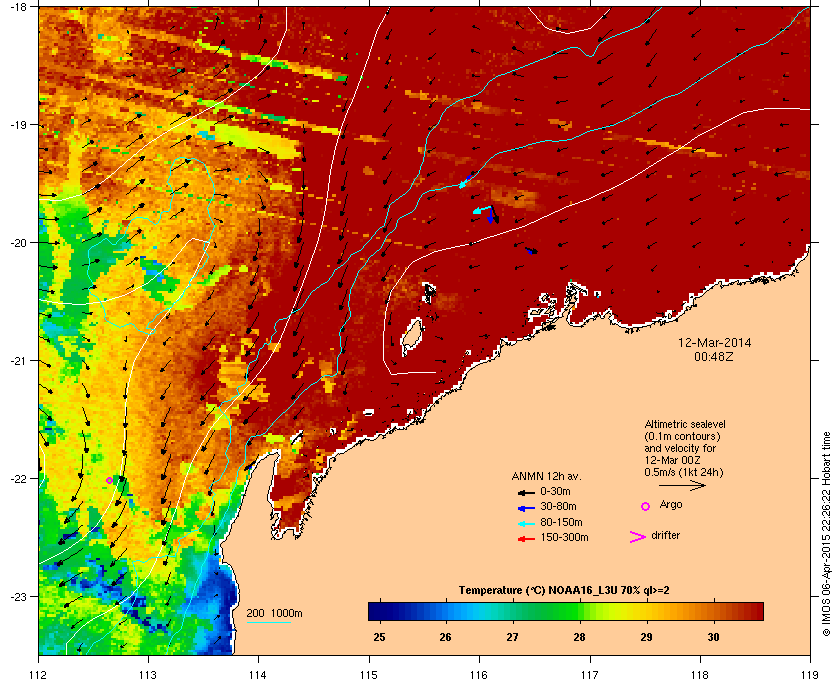Click the latitude axis label '-22'
This screenshot has height=680, width=840.
click(17, 478)
